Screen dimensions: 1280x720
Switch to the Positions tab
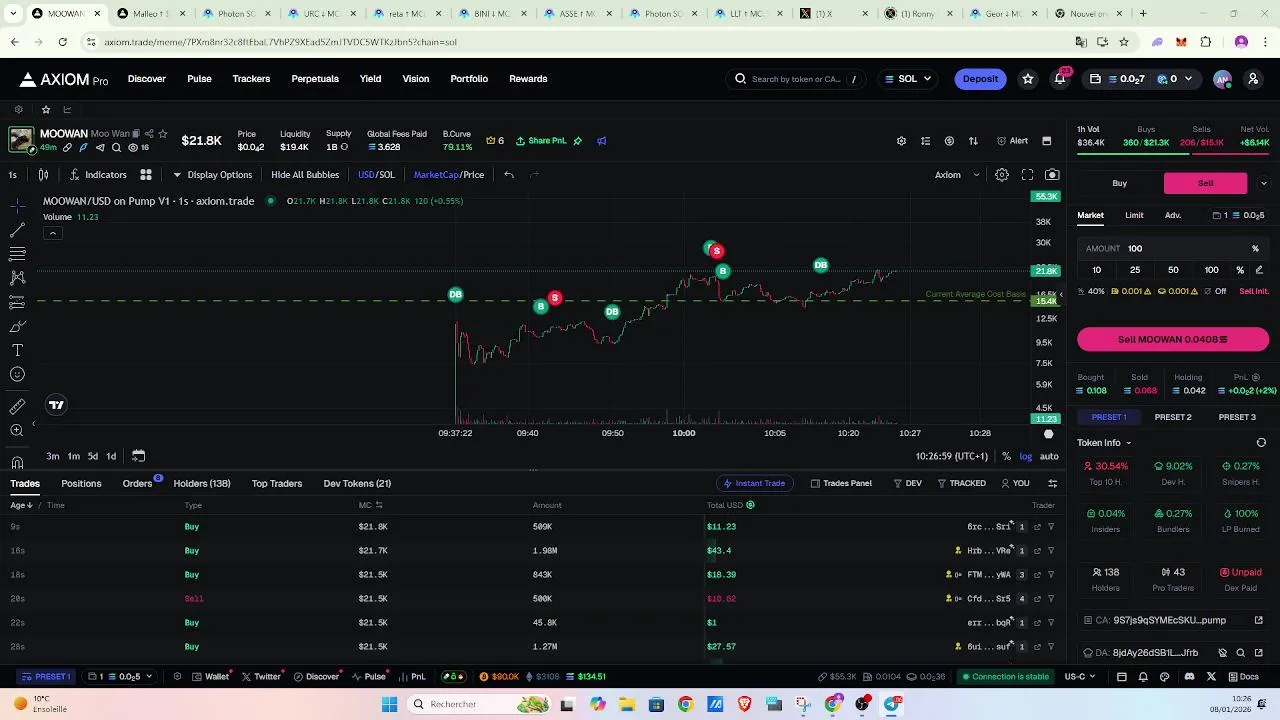coord(81,483)
